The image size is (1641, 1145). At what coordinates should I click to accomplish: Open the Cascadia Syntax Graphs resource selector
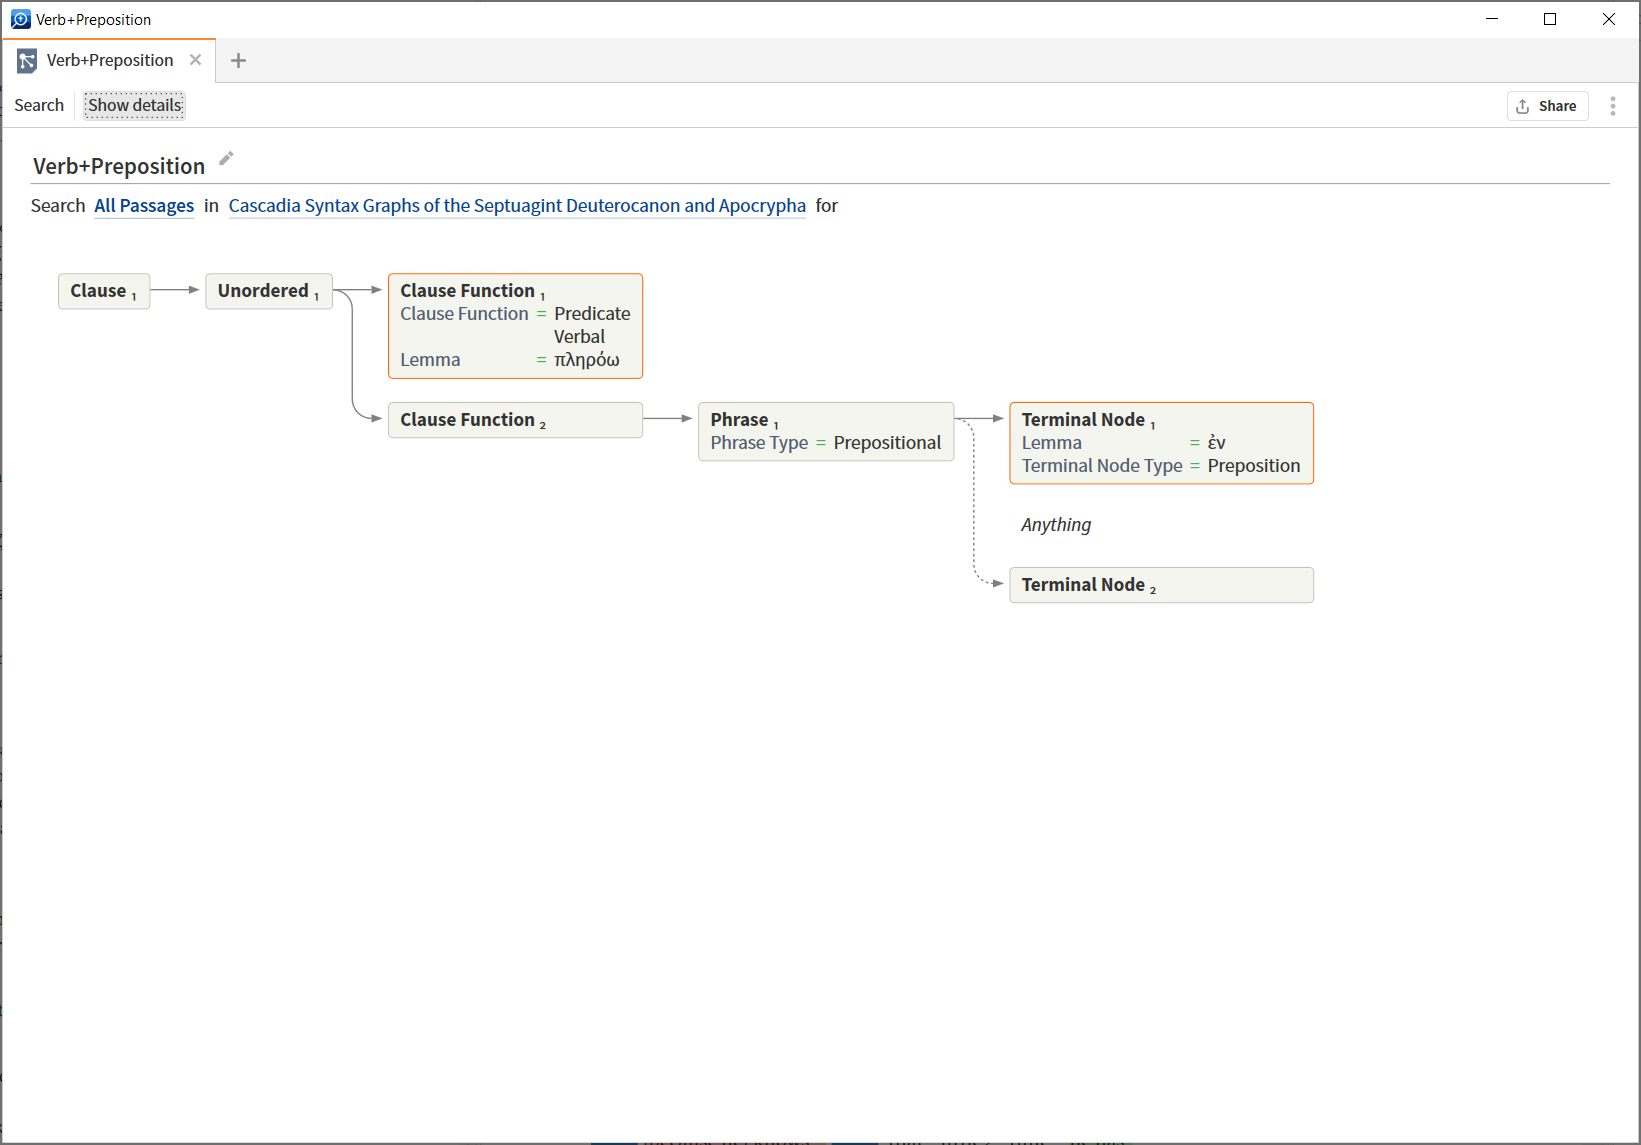pos(517,206)
